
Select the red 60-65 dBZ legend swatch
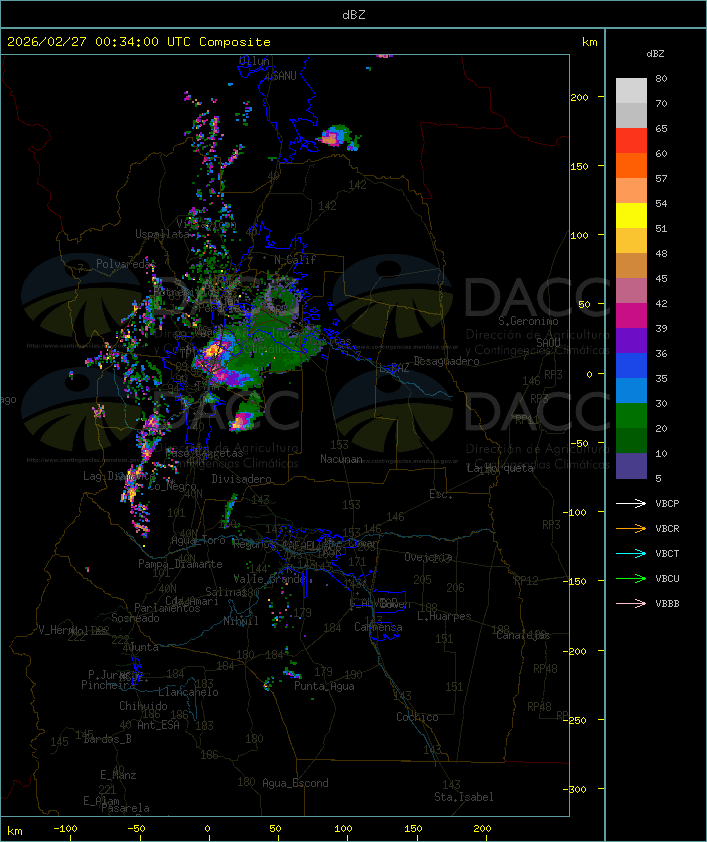point(631,141)
